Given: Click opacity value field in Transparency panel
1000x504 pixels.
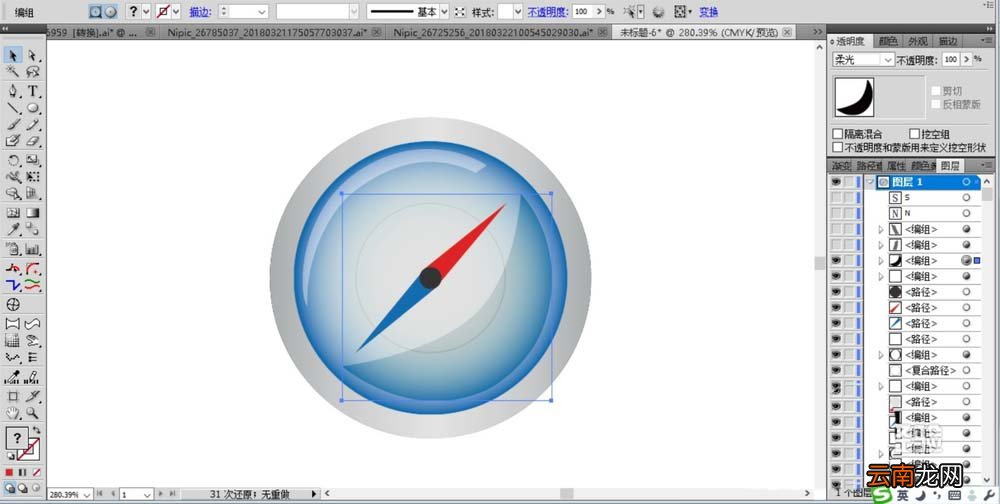Looking at the screenshot, I should click(951, 59).
